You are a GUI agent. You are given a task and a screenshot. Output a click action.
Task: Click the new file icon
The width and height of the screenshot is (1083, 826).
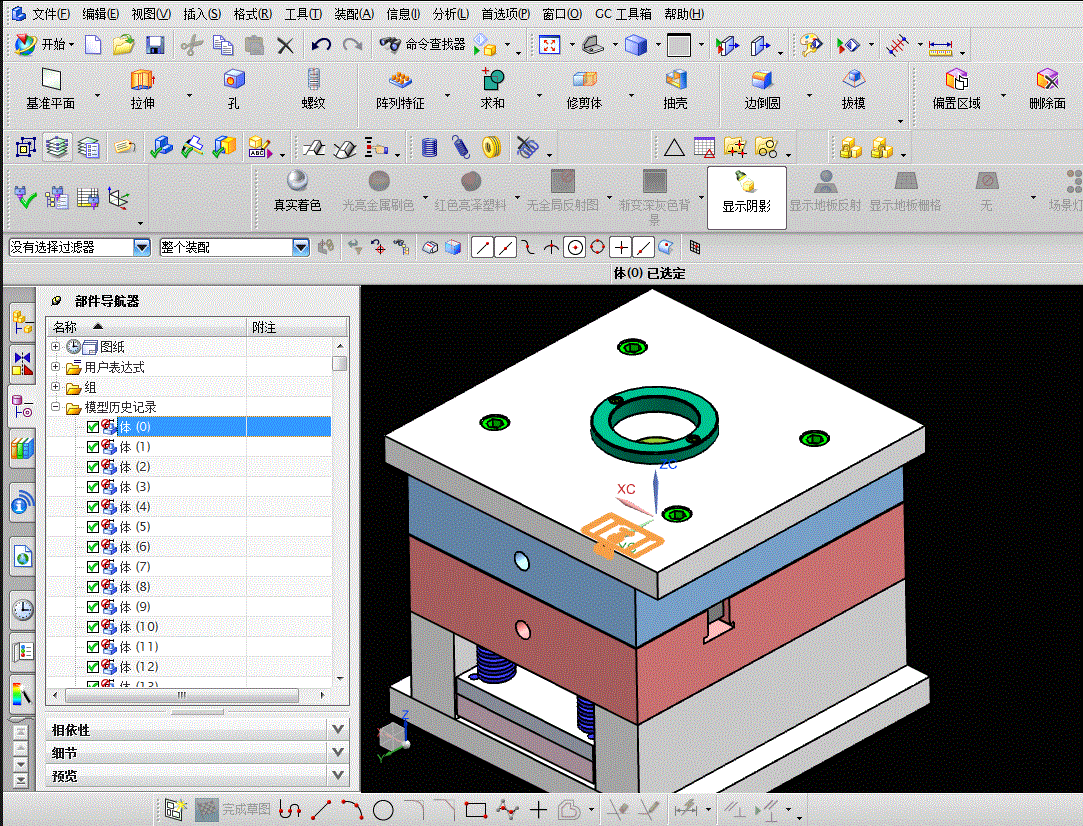[93, 46]
